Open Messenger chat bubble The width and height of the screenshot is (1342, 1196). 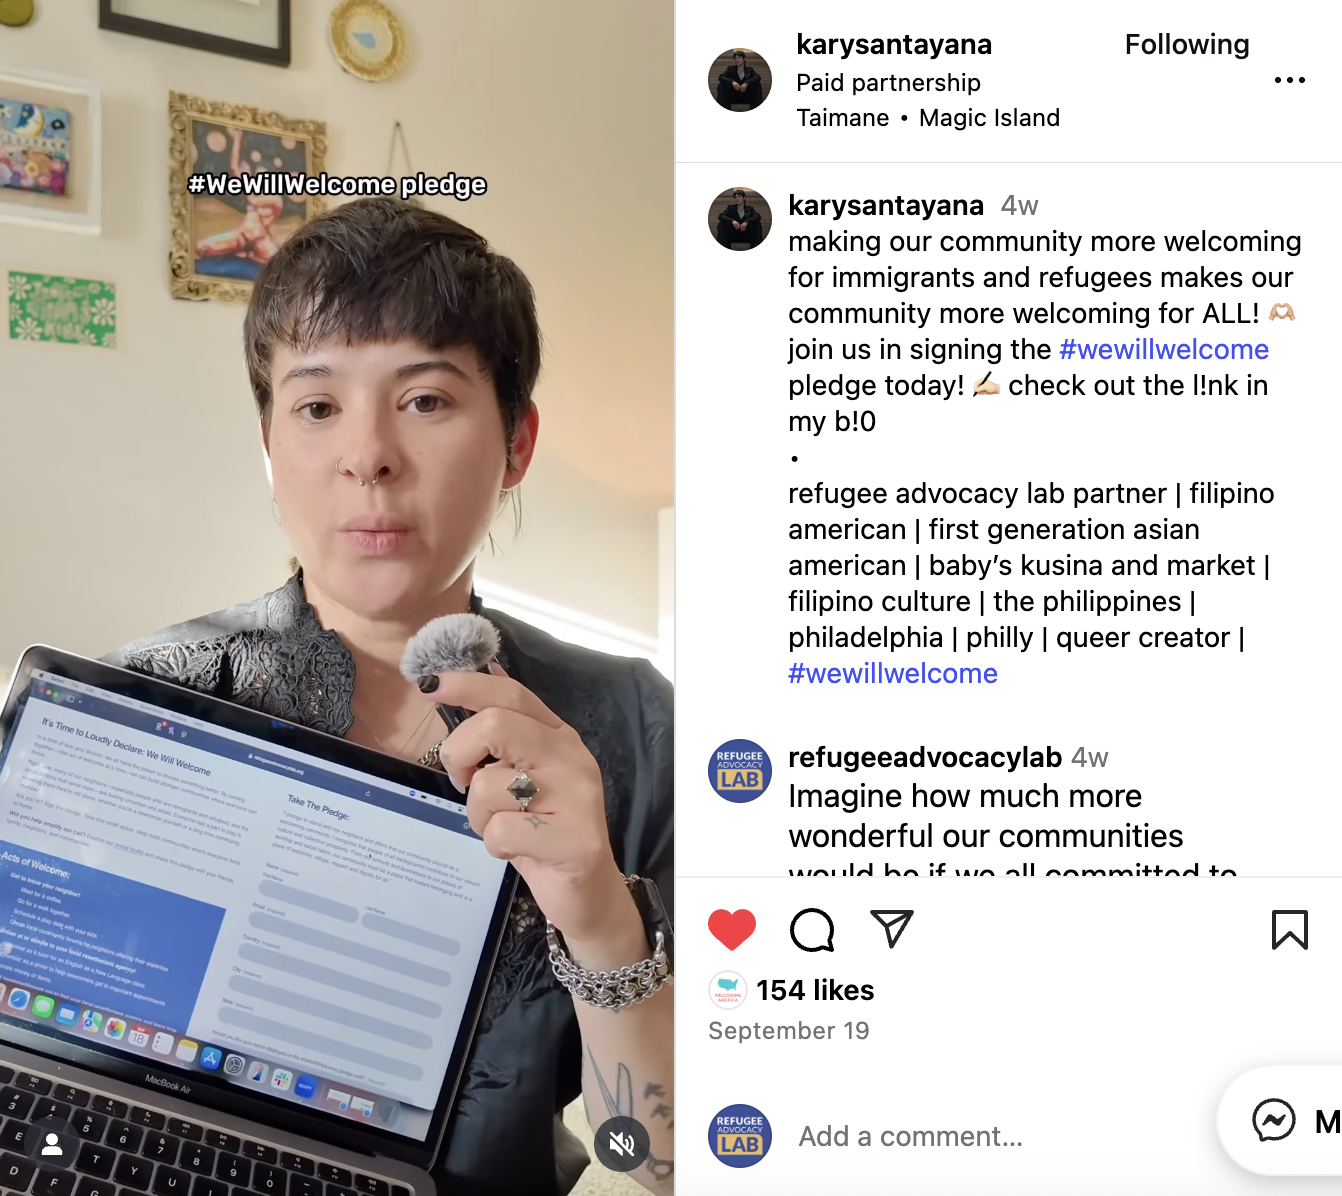click(x=1274, y=1121)
